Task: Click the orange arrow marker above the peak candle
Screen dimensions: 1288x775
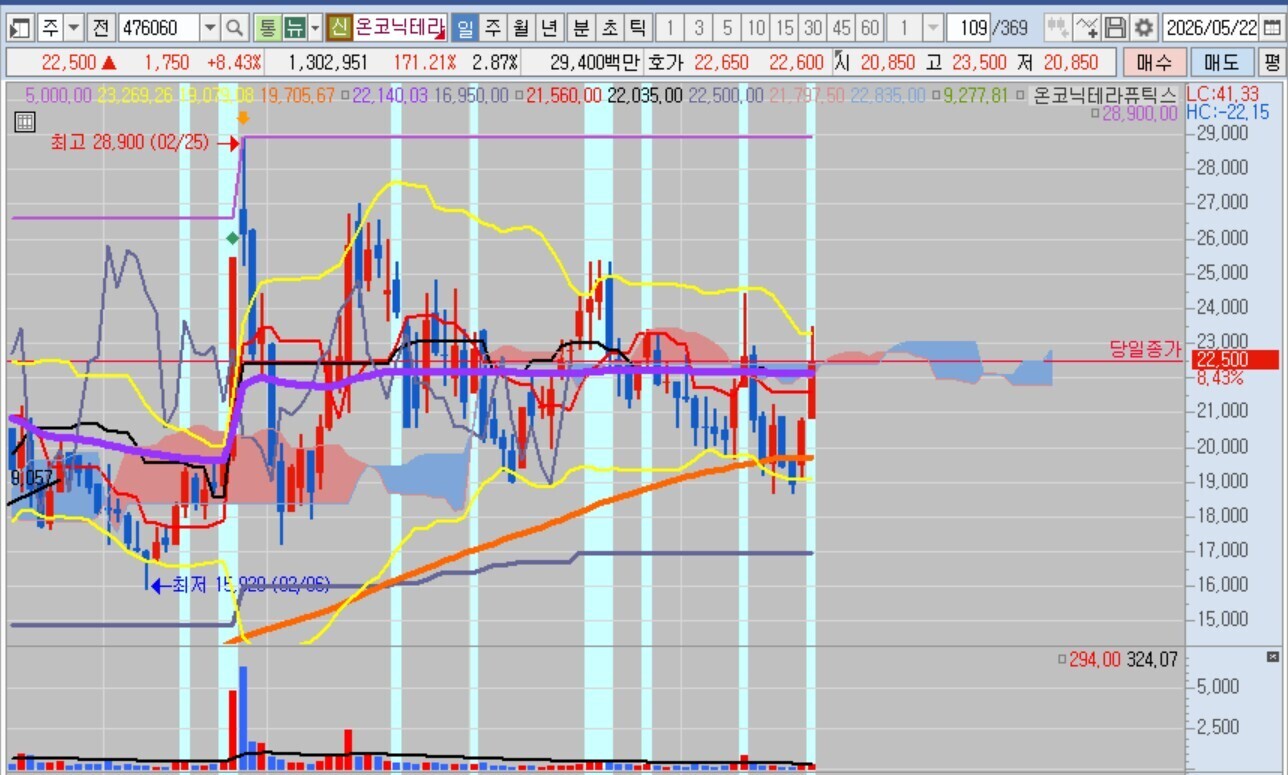Action: 243,120
